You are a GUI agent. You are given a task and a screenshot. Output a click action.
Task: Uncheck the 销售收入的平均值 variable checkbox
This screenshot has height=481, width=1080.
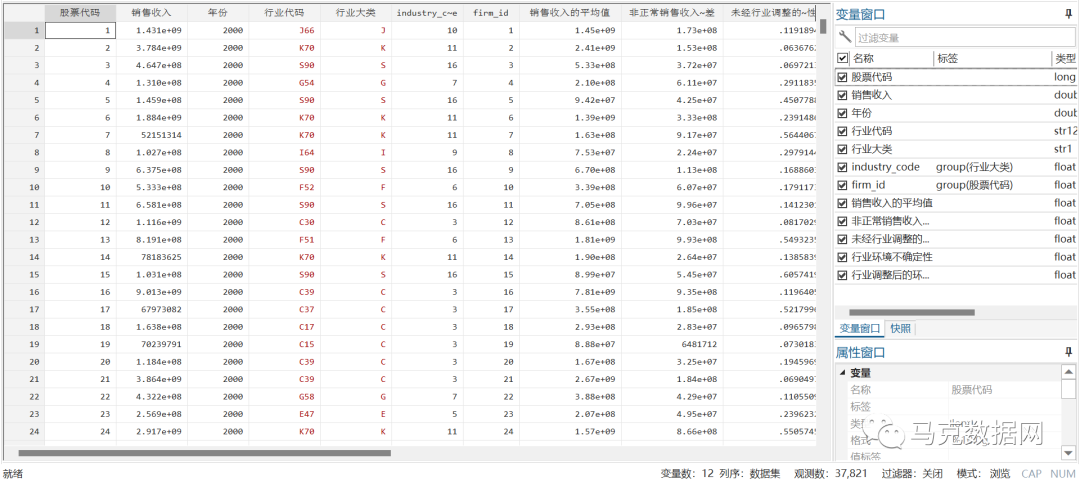click(842, 203)
